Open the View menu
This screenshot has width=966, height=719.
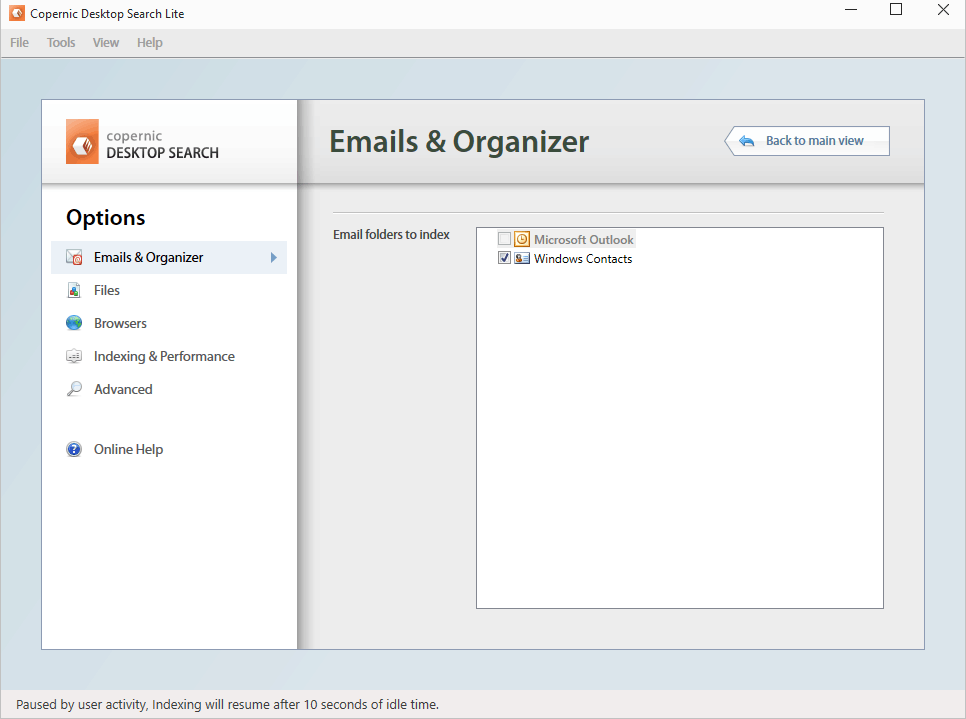tap(106, 43)
